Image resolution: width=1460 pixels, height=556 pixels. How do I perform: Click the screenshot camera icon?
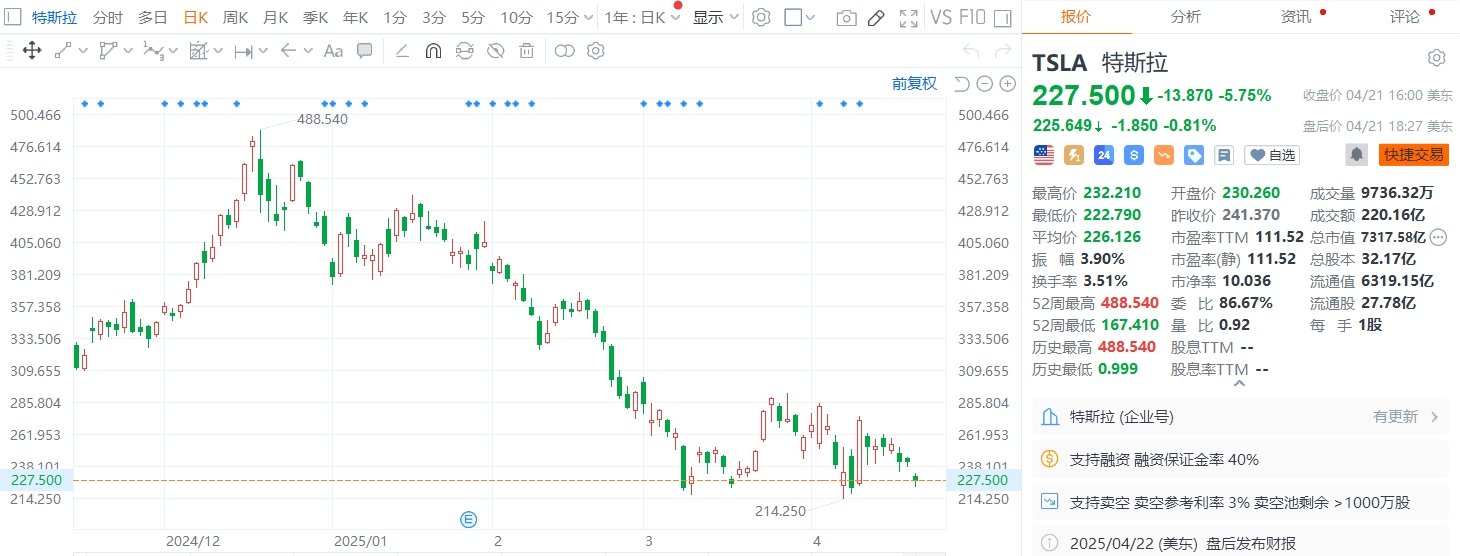[846, 18]
